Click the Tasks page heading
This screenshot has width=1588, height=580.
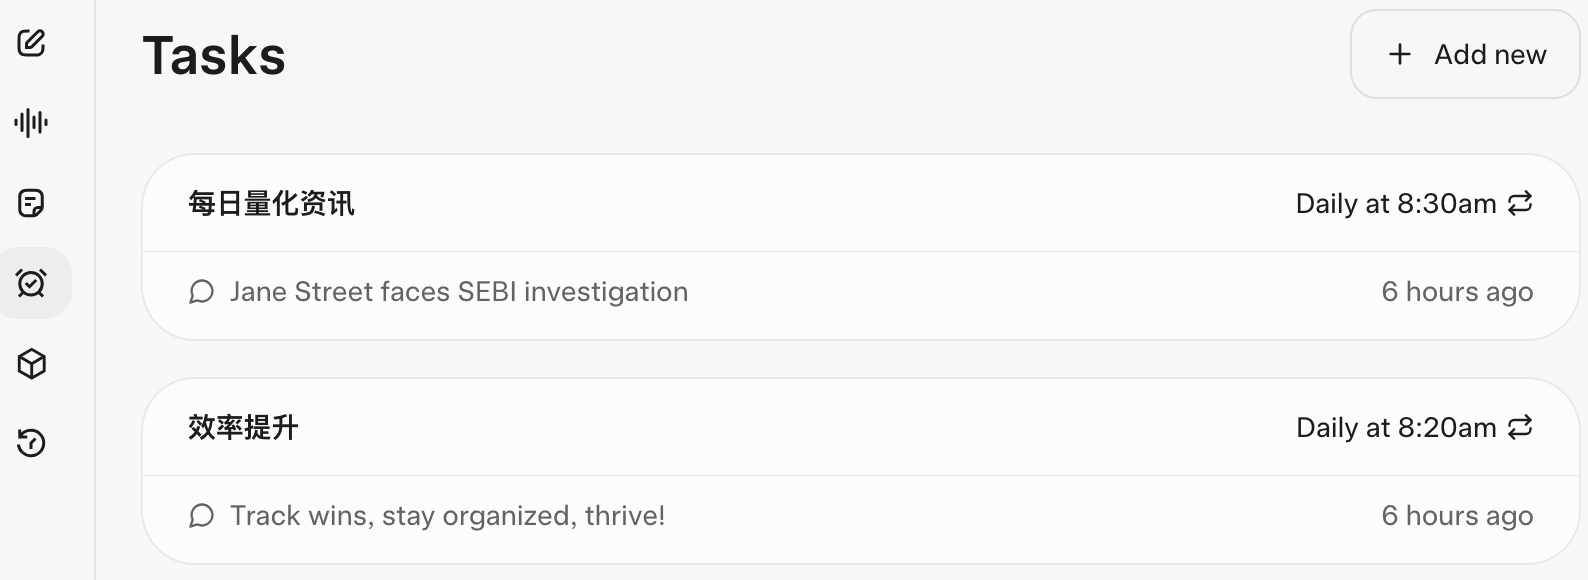click(x=214, y=55)
